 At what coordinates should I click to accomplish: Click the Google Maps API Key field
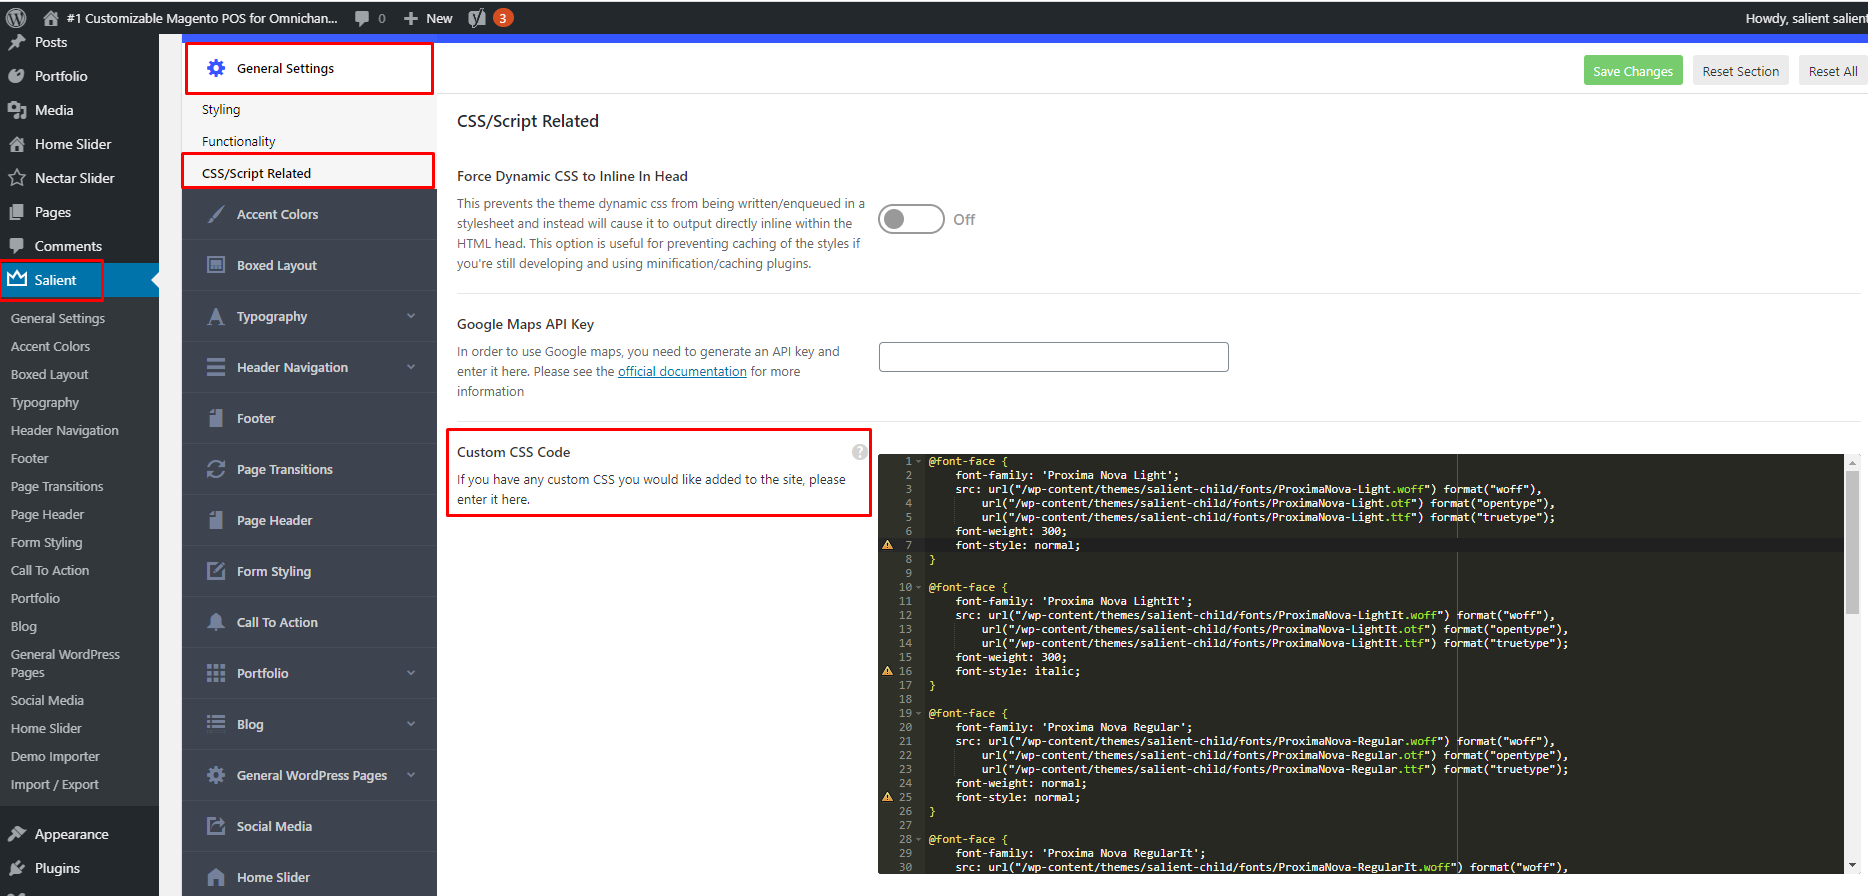1053,357
